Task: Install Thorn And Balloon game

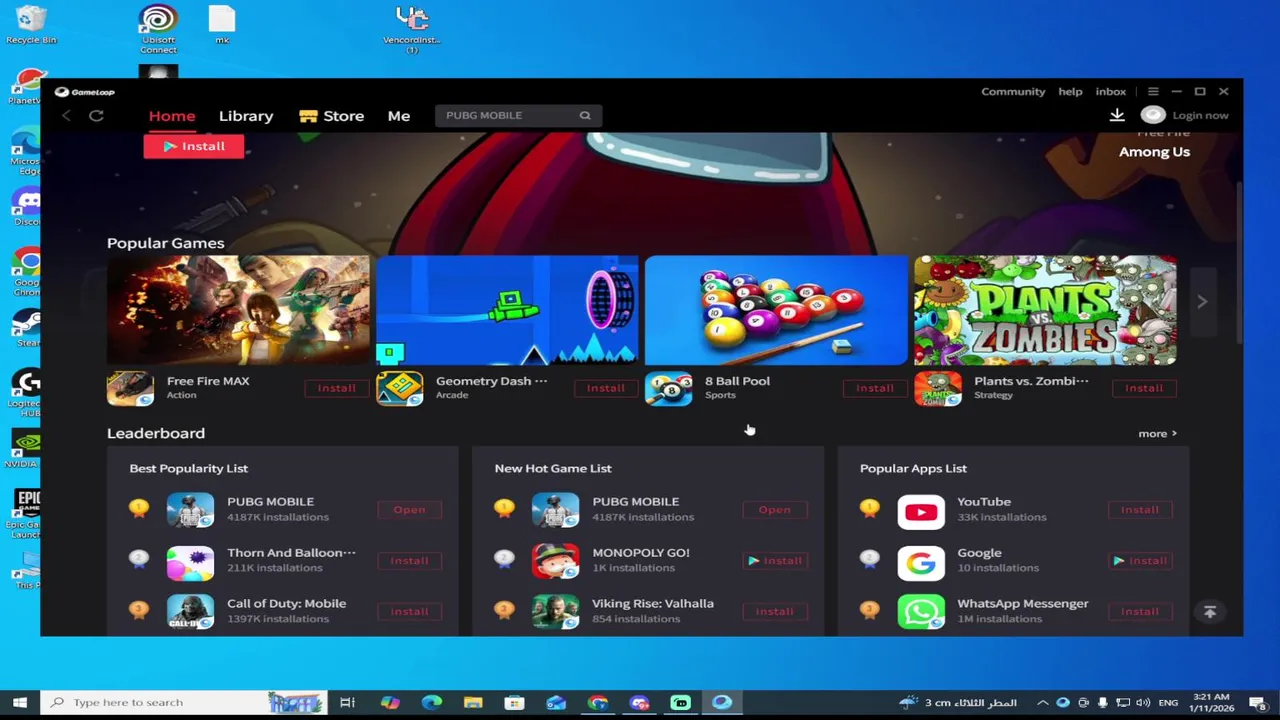Action: coord(409,561)
